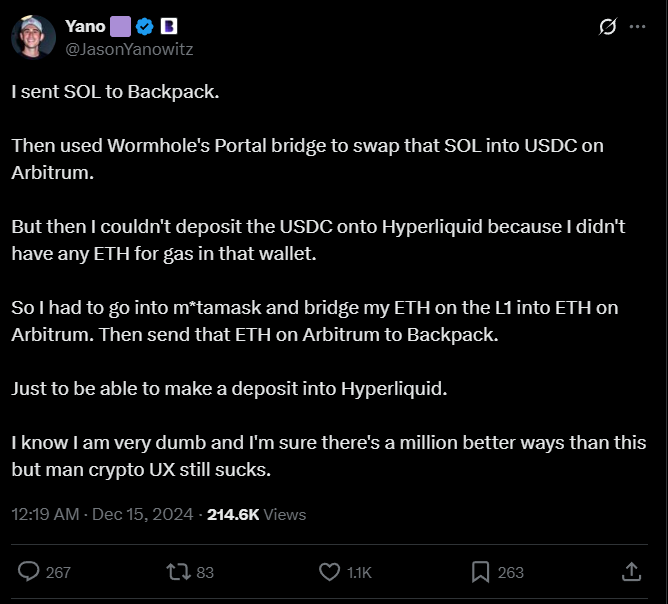
Task: Open the square B affiliation badge
Action: [x=169, y=26]
